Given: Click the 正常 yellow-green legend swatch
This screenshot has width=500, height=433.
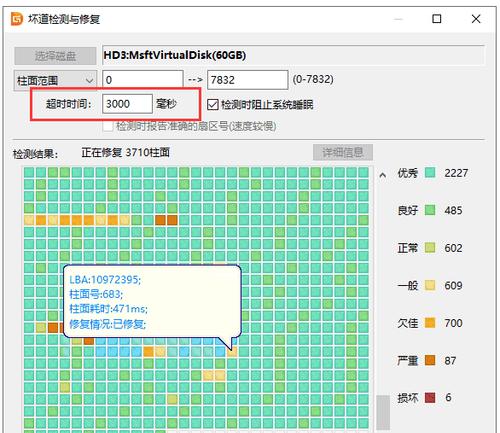Looking at the screenshot, I should [x=430, y=248].
